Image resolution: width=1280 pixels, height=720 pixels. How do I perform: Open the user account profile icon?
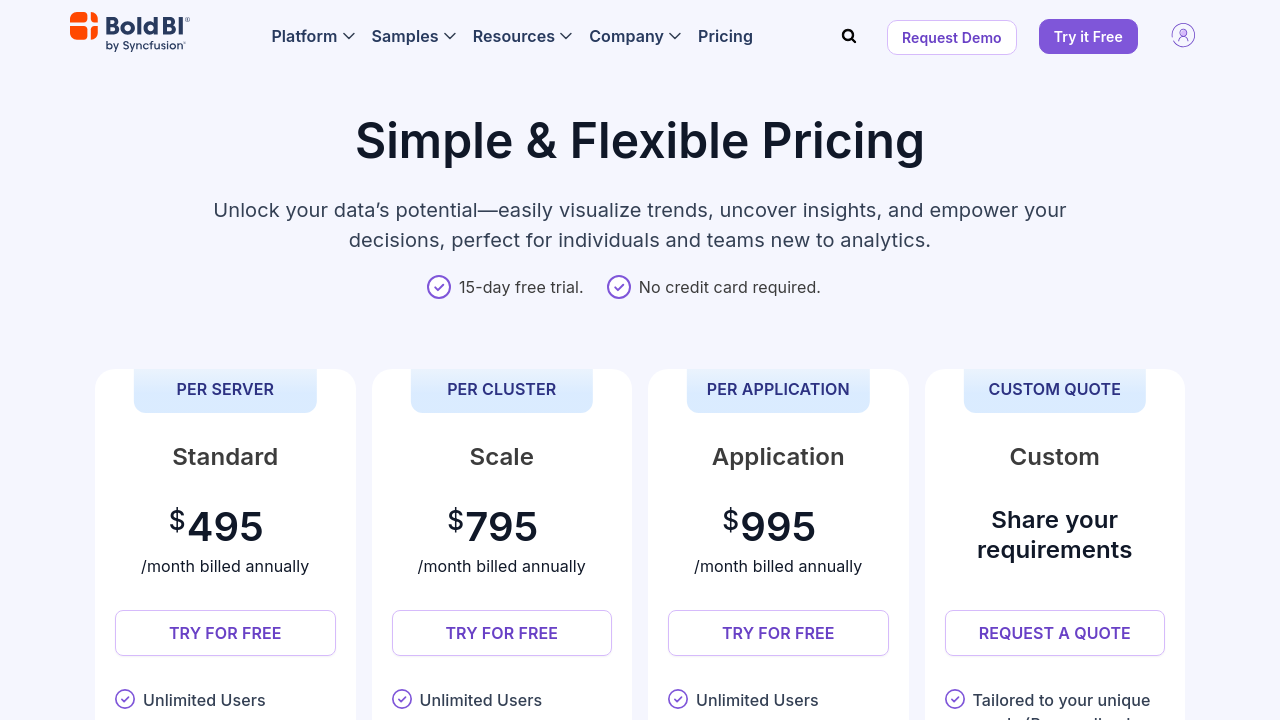coord(1183,36)
